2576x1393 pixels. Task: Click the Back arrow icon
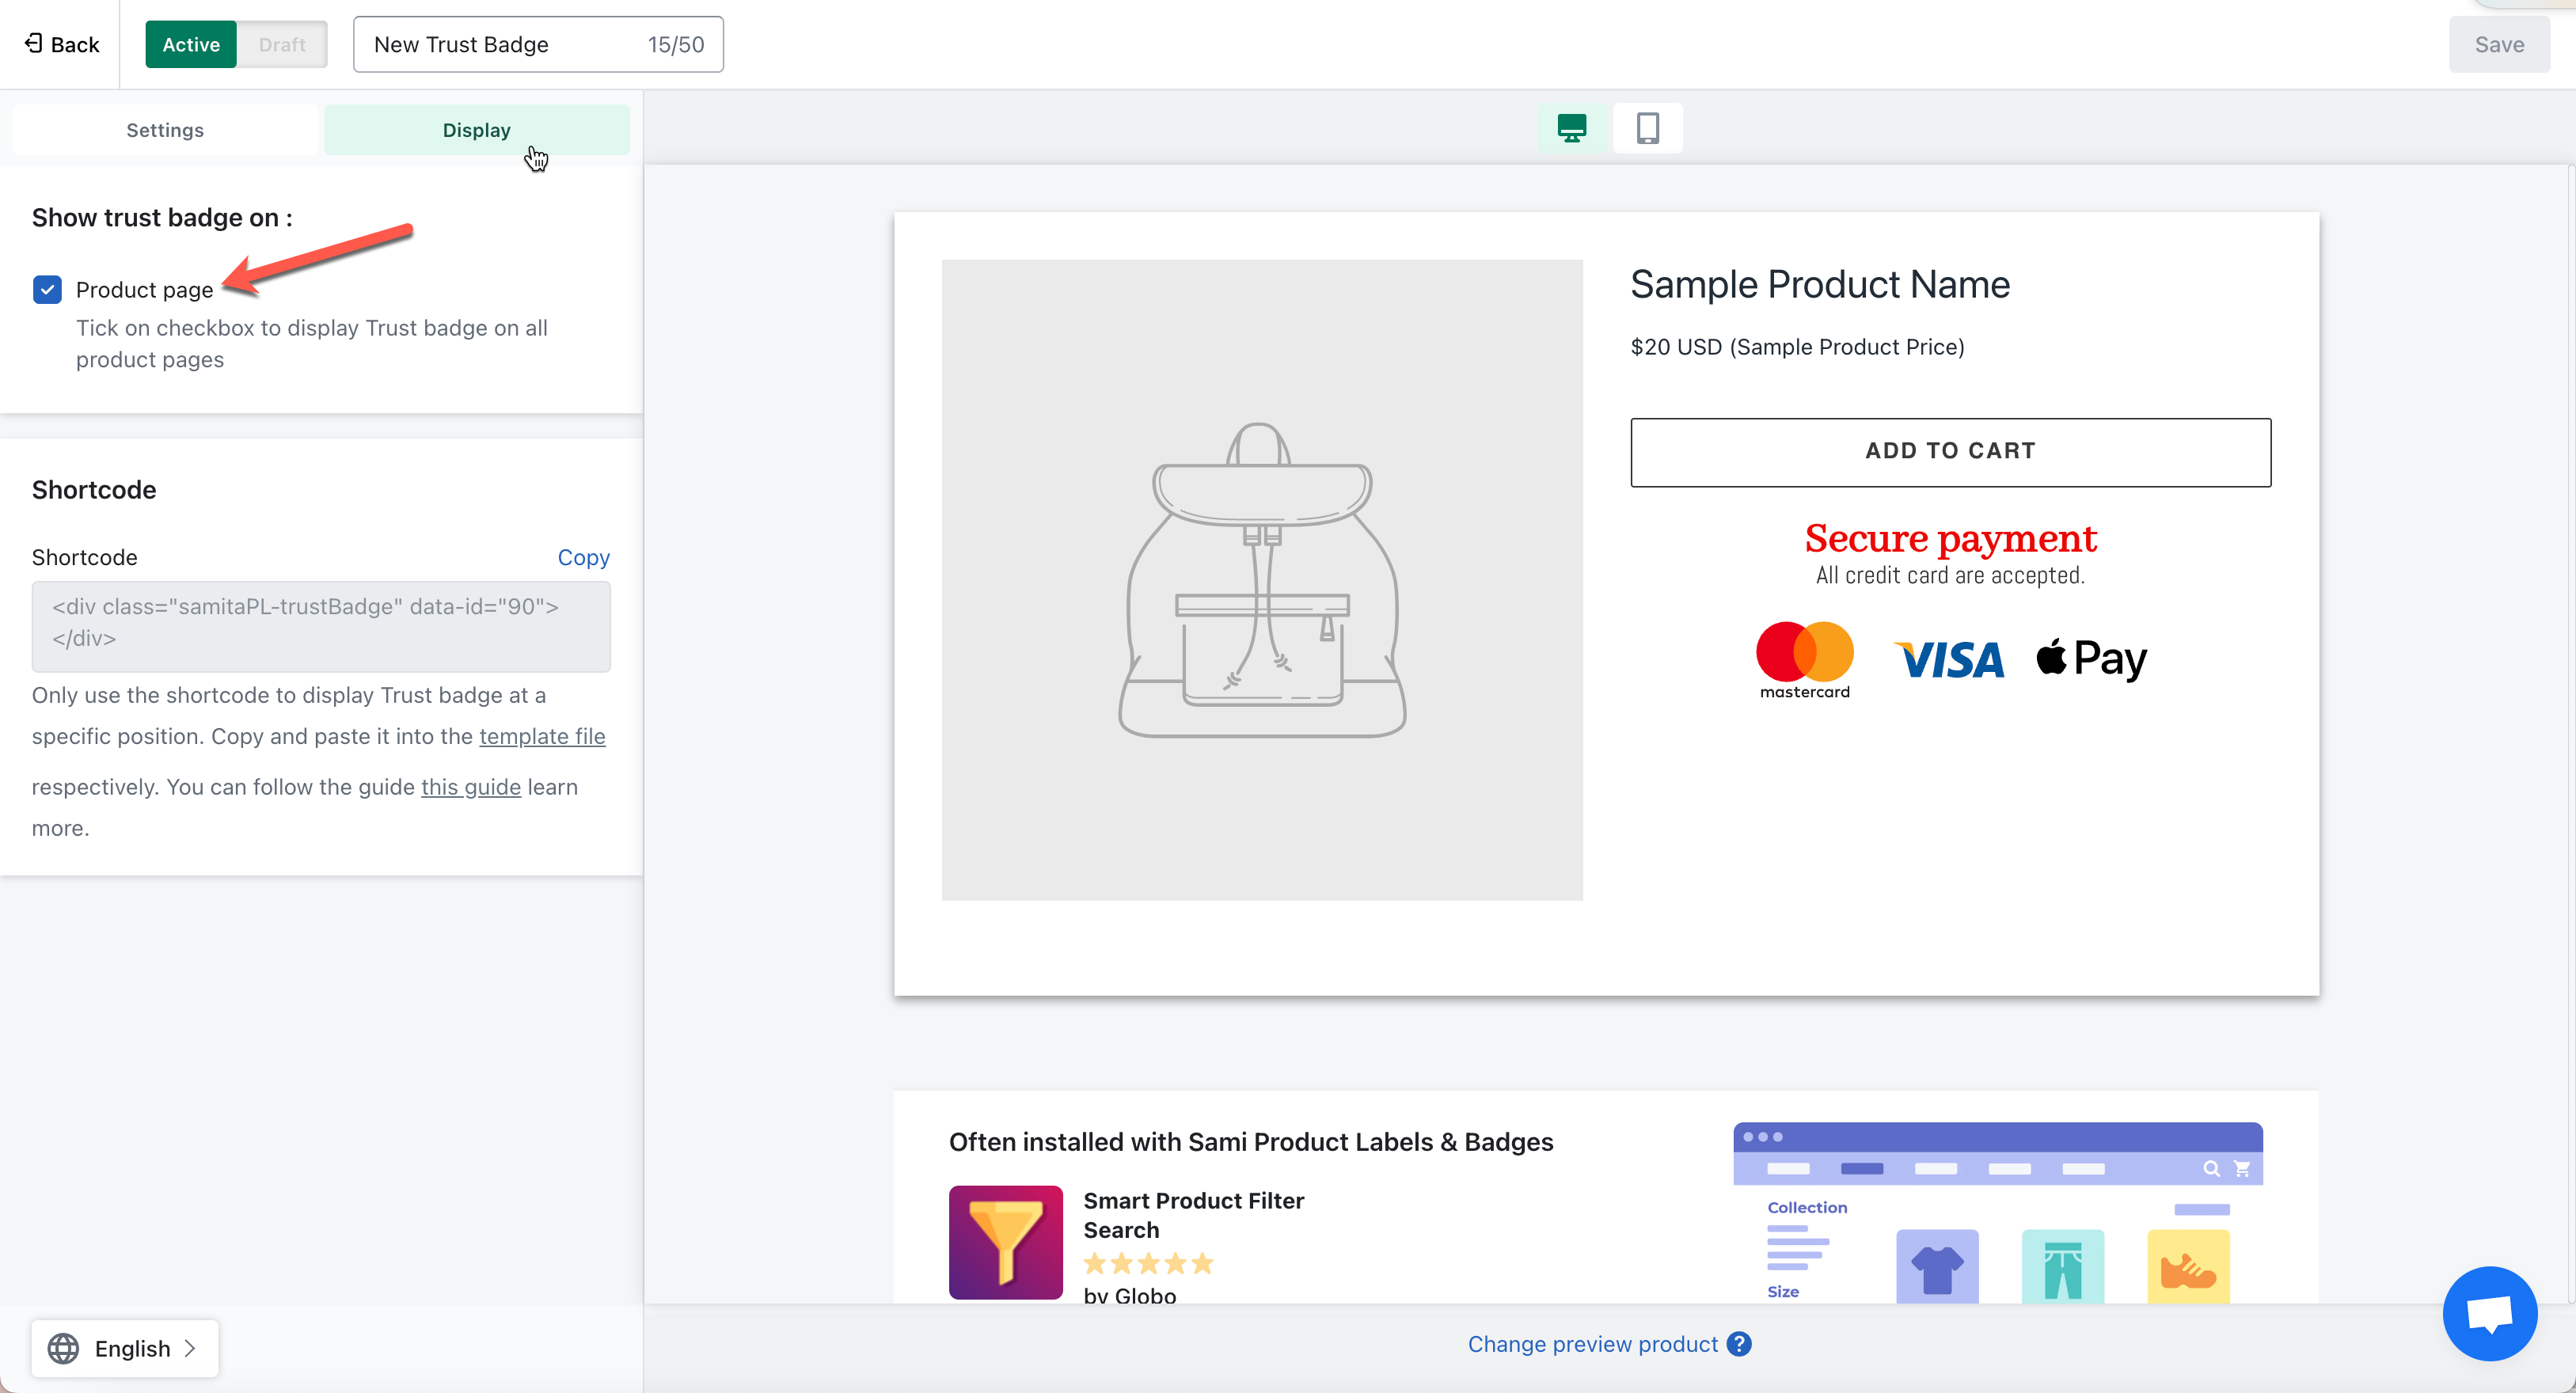(x=33, y=43)
